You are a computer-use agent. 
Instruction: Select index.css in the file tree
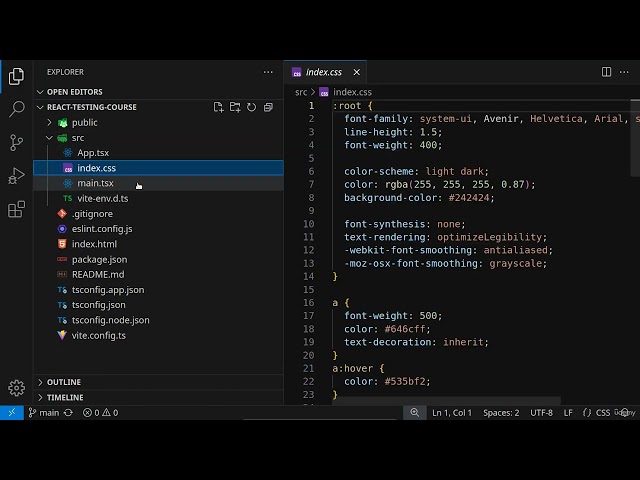158,168
